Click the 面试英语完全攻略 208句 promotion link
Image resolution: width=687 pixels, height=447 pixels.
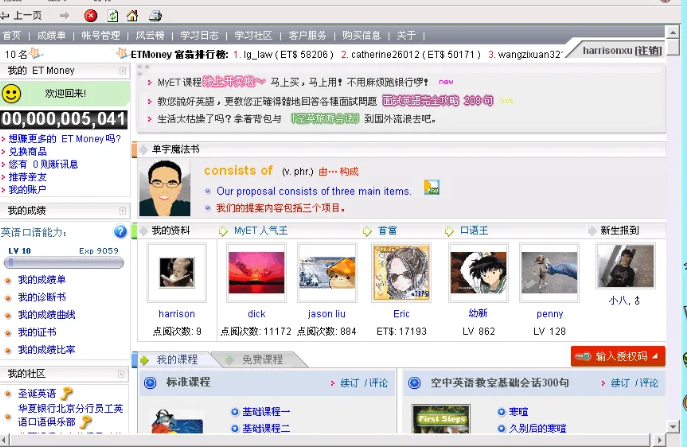(438, 101)
